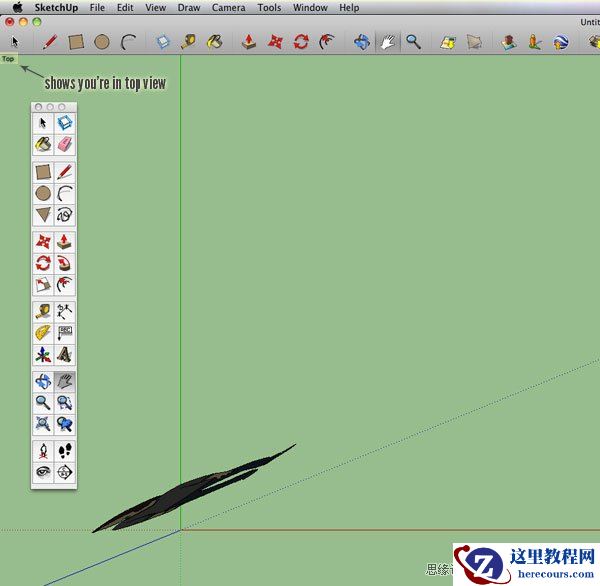Select the Tape Measure tool in the top toolbar
The image size is (600, 586).
point(189,42)
